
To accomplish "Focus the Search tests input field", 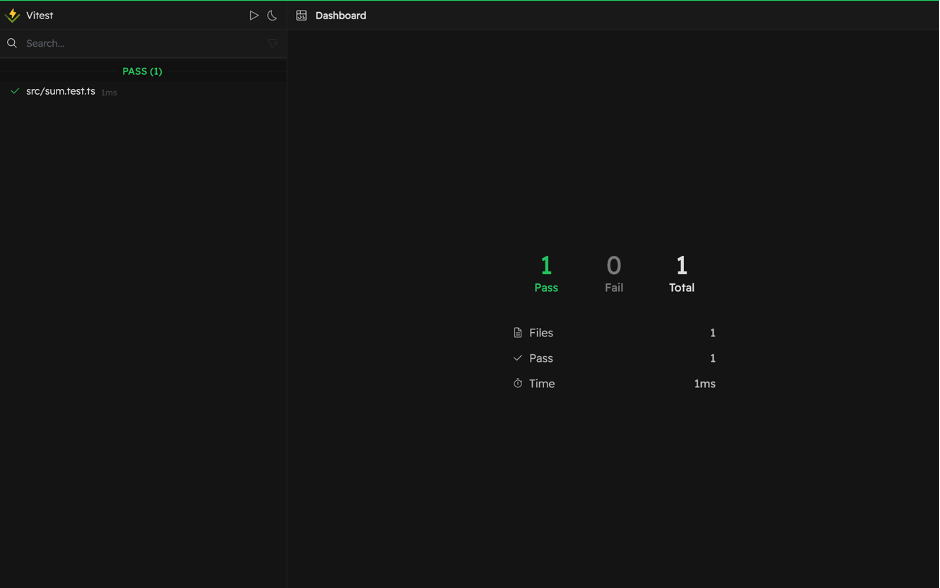I will [140, 43].
